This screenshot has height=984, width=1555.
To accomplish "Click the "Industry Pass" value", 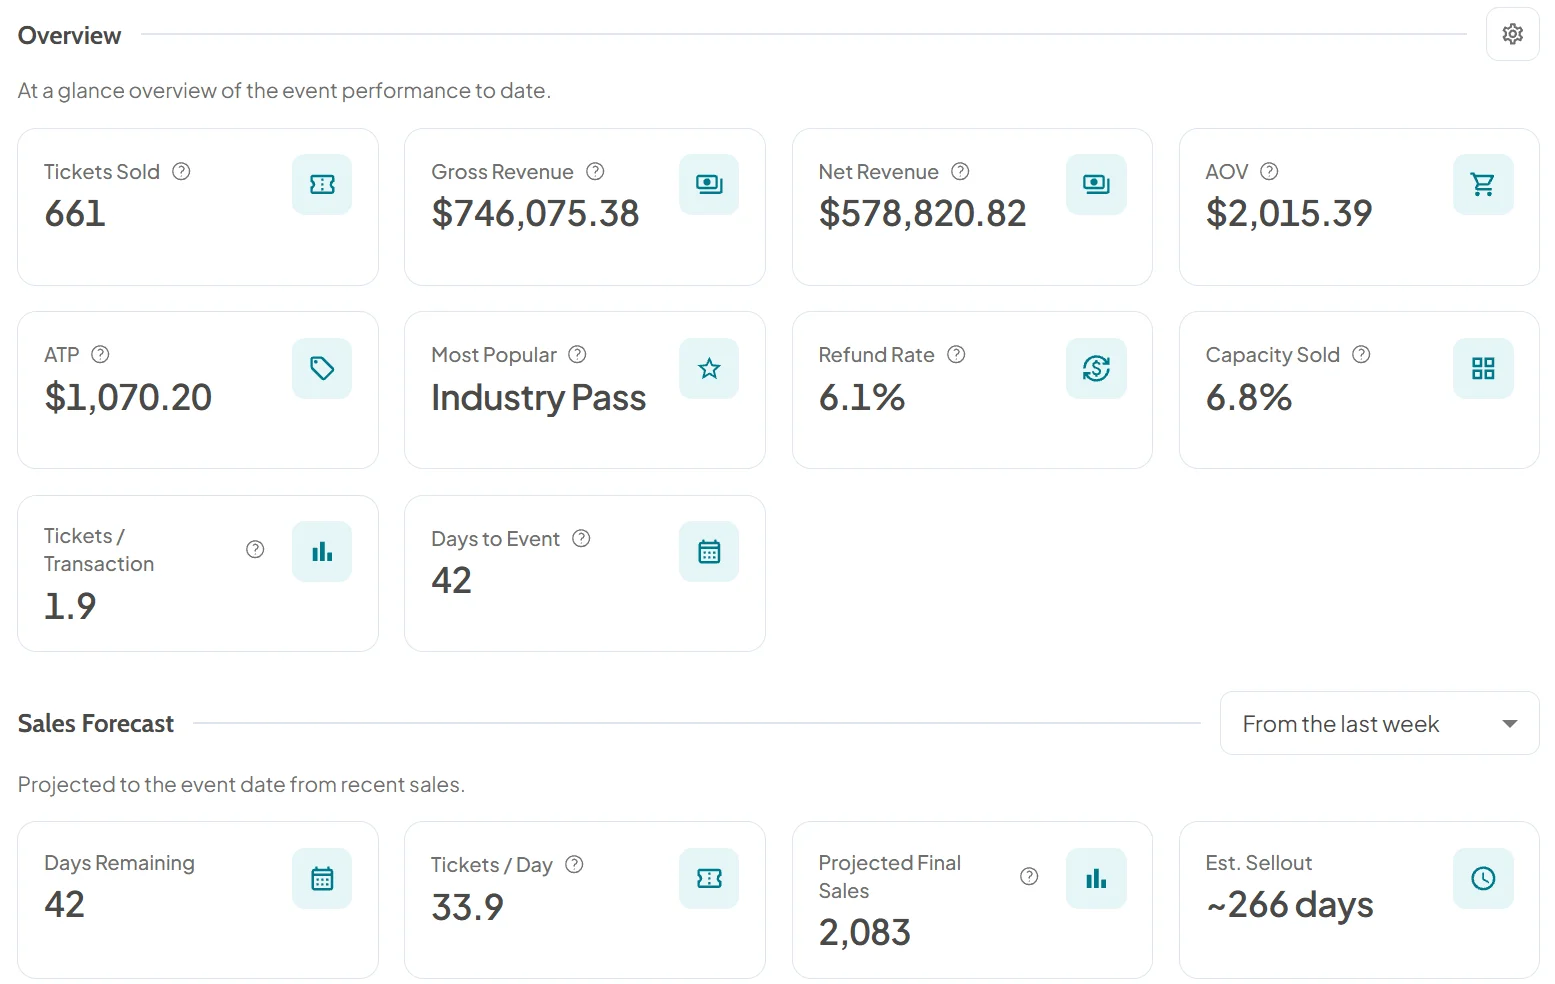I will (538, 397).
